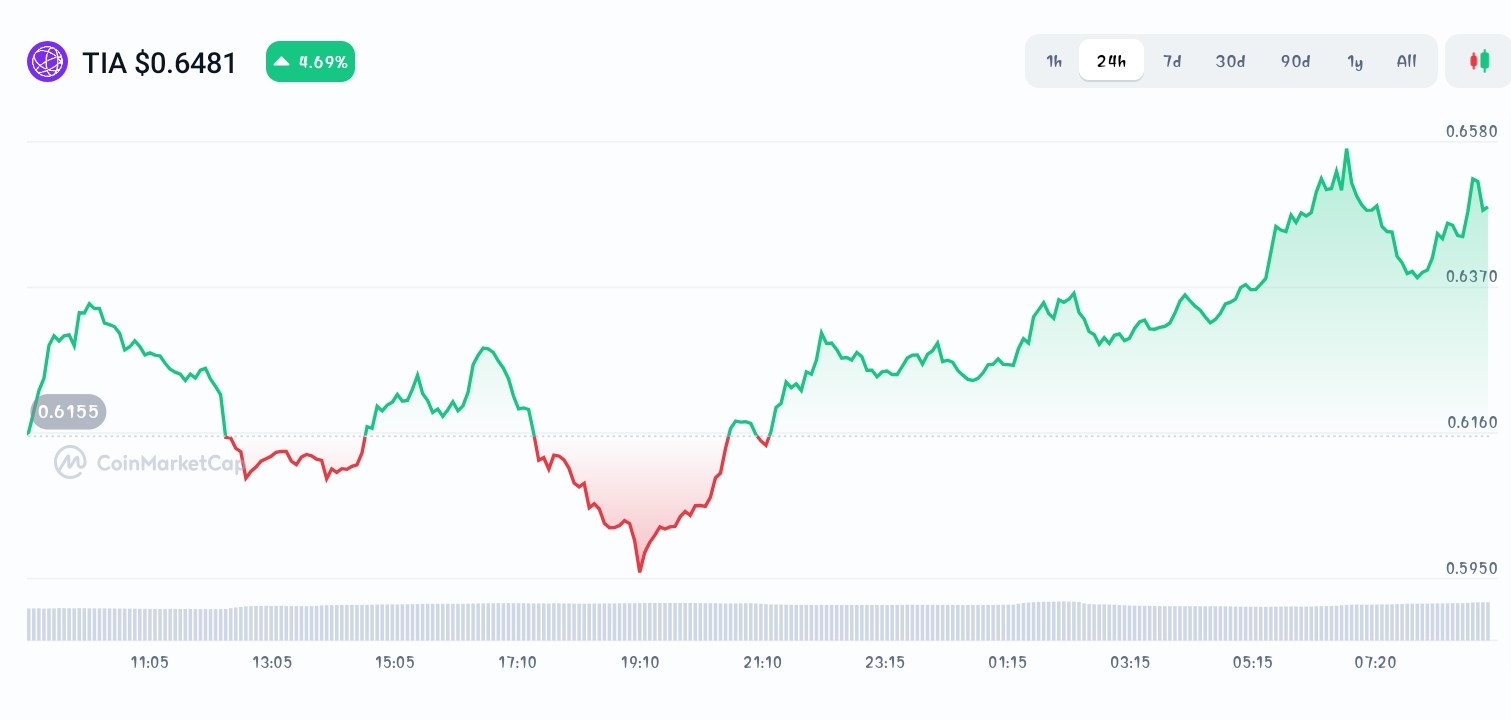
Task: Click the 0.5950 y-axis label
Action: [1471, 568]
